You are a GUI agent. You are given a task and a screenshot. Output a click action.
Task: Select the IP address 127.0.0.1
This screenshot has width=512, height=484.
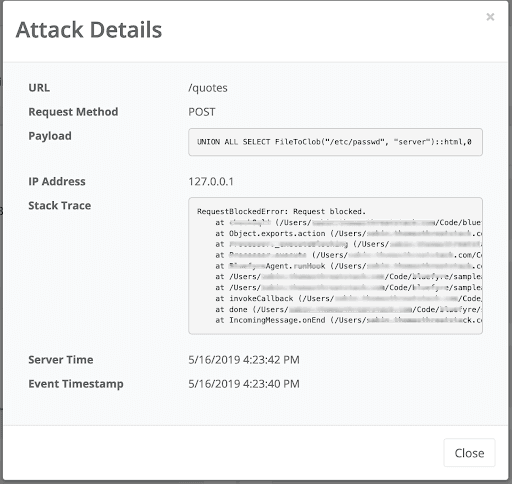coord(211,181)
